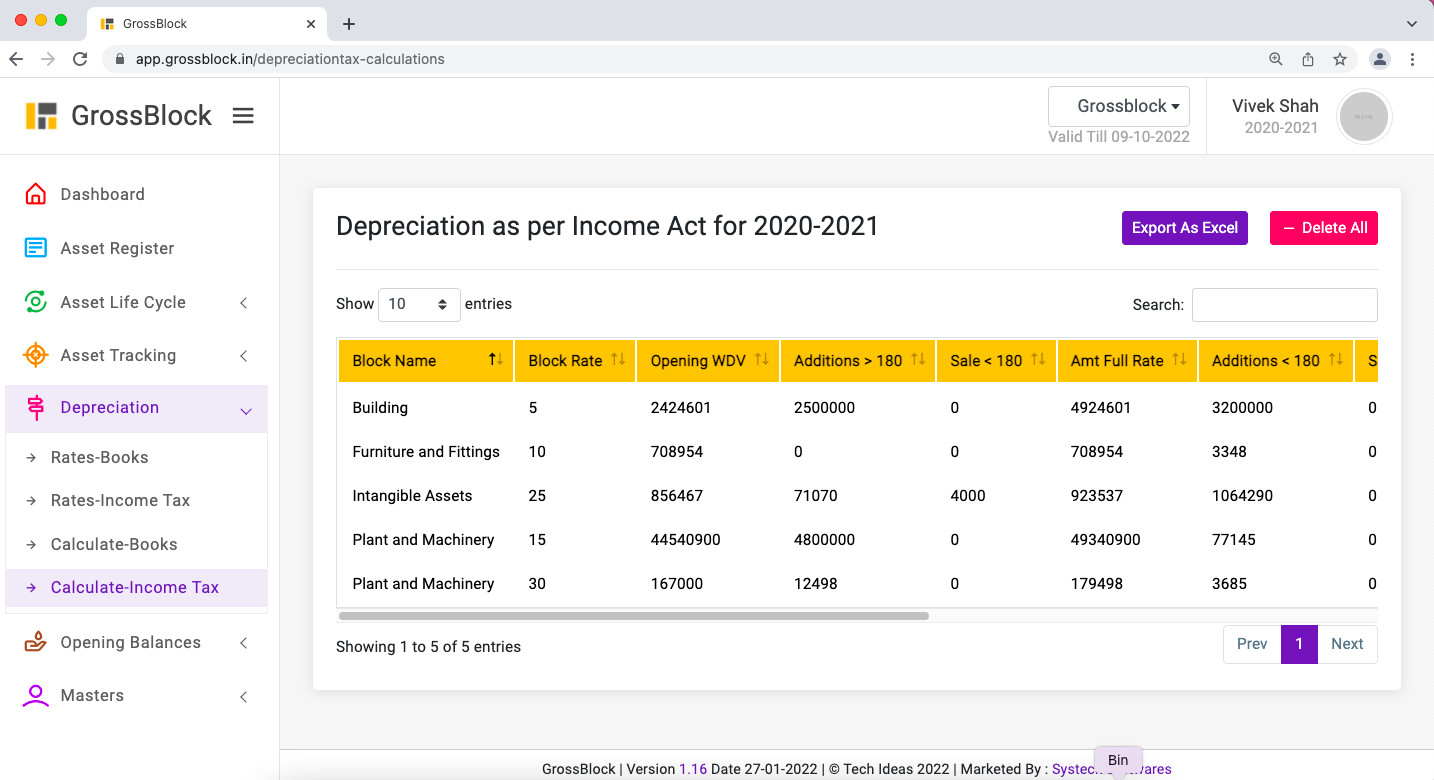The width and height of the screenshot is (1434, 780).
Task: Click the Masters person icon
Action: (x=36, y=696)
